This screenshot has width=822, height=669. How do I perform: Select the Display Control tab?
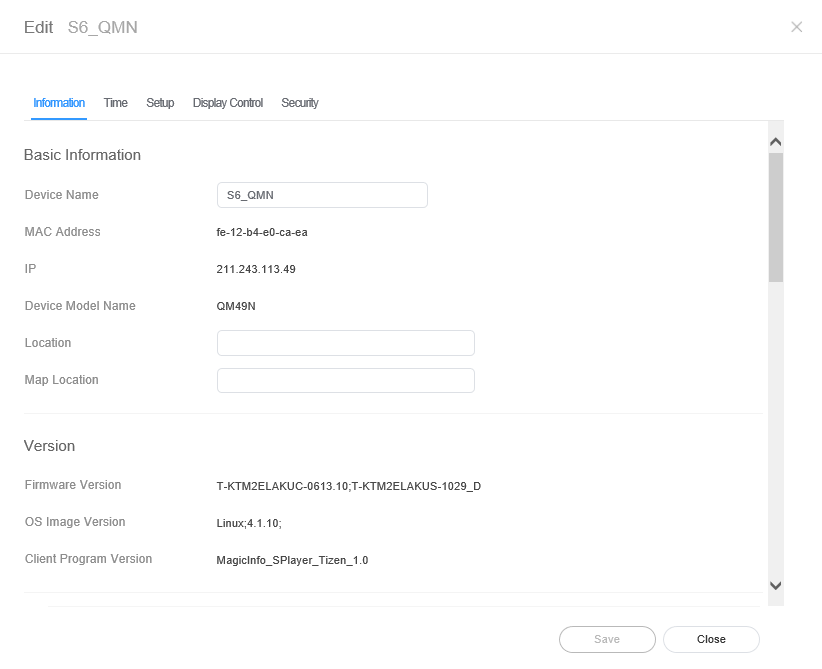(x=228, y=103)
